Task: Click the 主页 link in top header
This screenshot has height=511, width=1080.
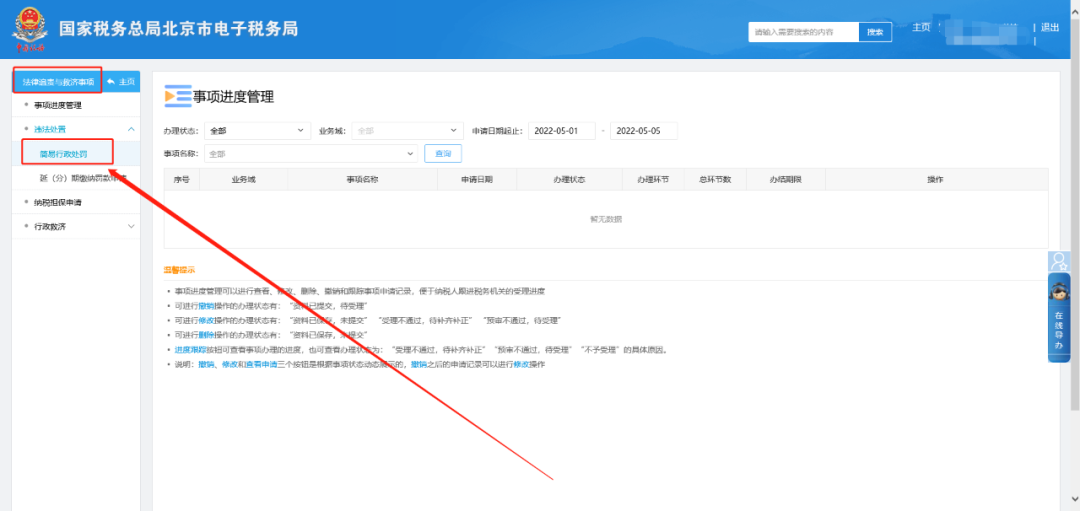Action: coord(921,28)
